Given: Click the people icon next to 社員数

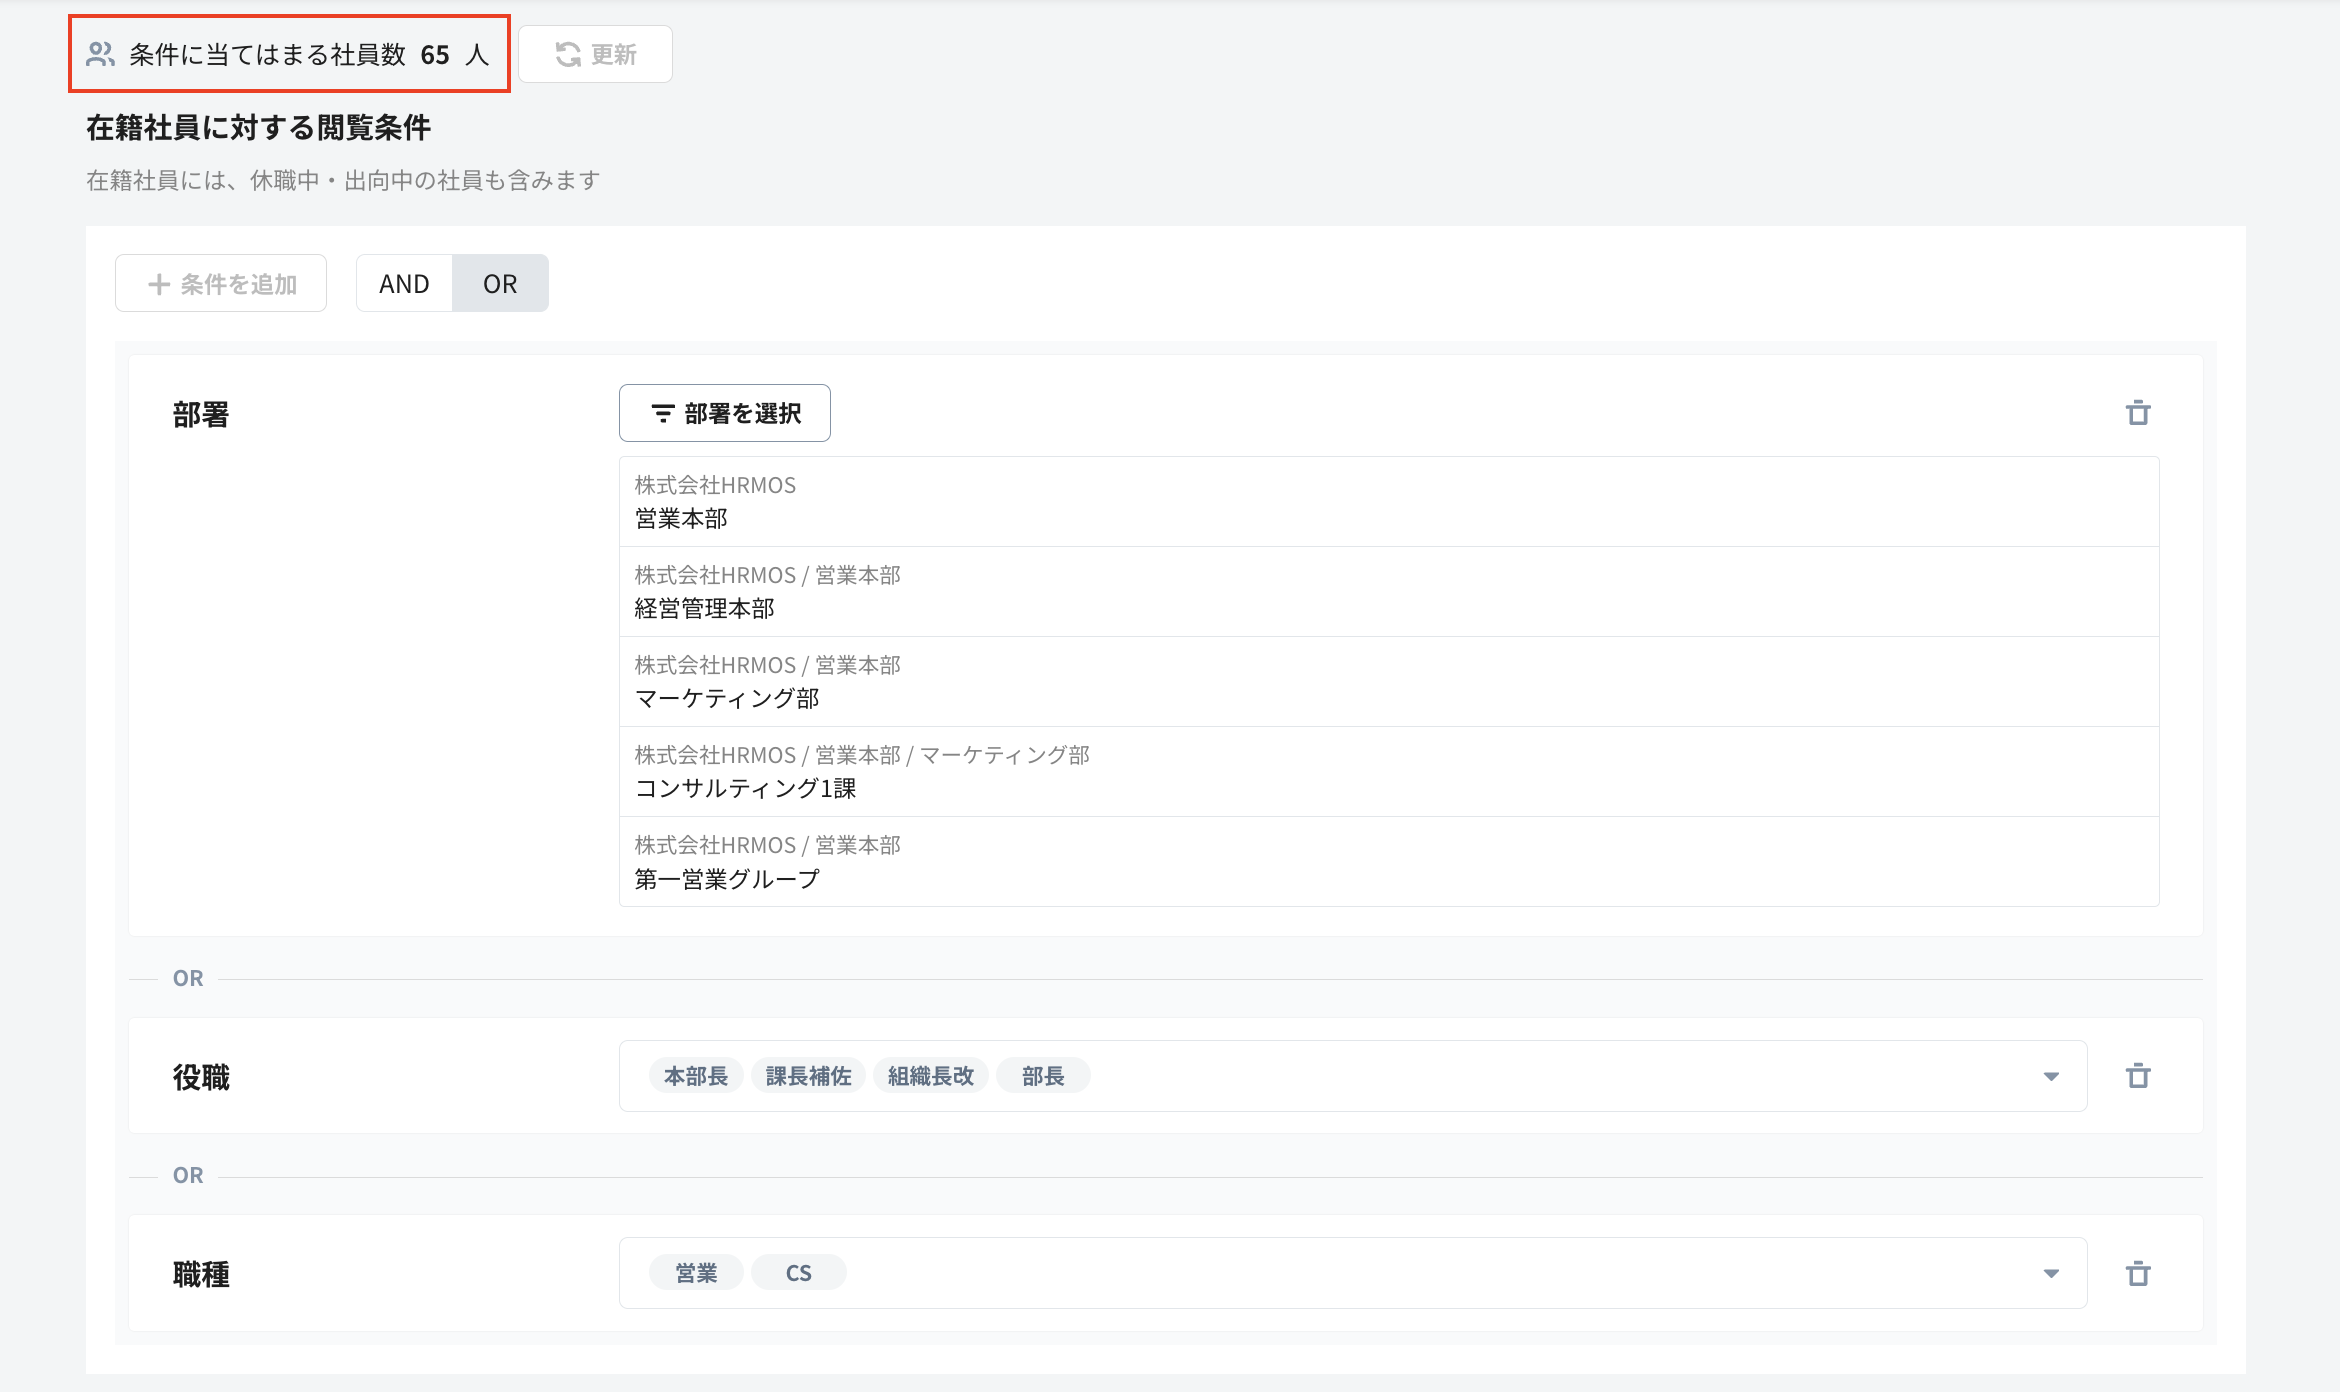Looking at the screenshot, I should click(100, 55).
